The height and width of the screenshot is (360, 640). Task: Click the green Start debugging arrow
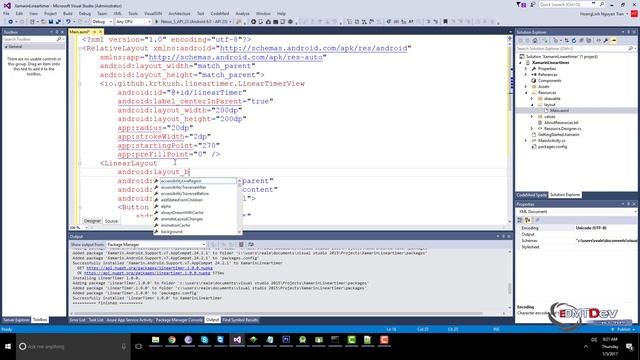click(x=156, y=22)
